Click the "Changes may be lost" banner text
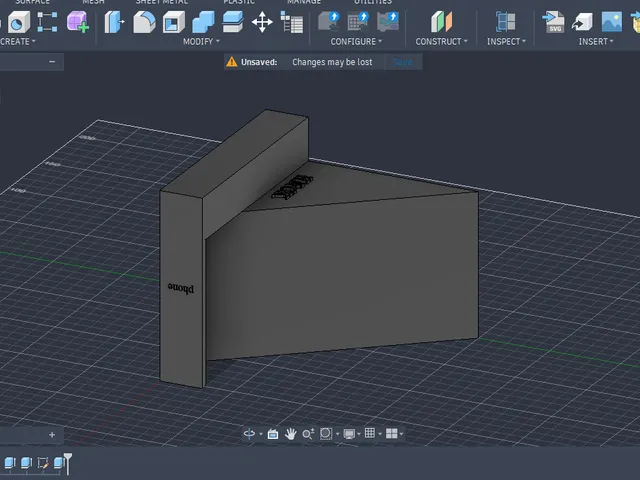 (332, 62)
